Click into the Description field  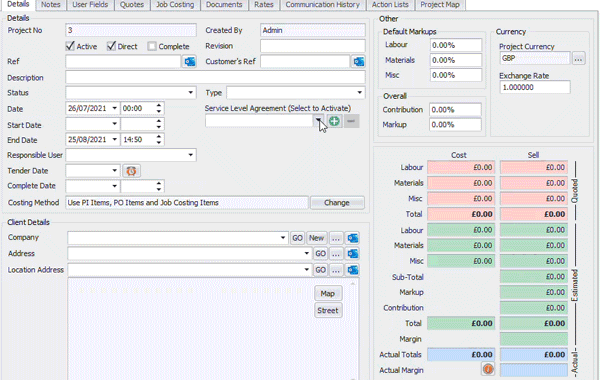215,77
